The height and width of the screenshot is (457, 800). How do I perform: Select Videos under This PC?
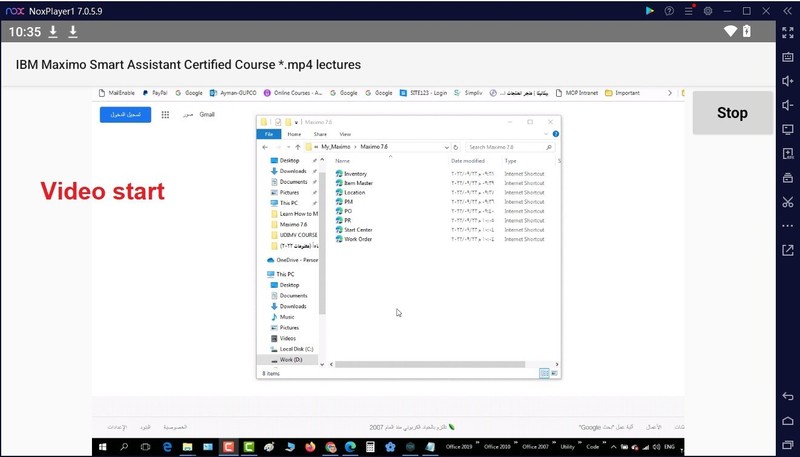pos(283,338)
